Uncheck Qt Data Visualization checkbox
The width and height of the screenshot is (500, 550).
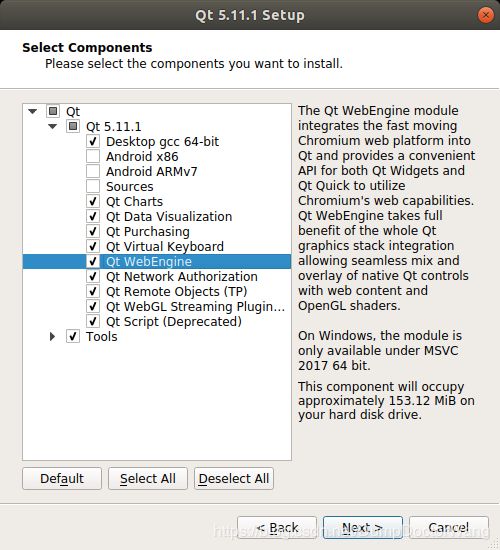tap(93, 216)
